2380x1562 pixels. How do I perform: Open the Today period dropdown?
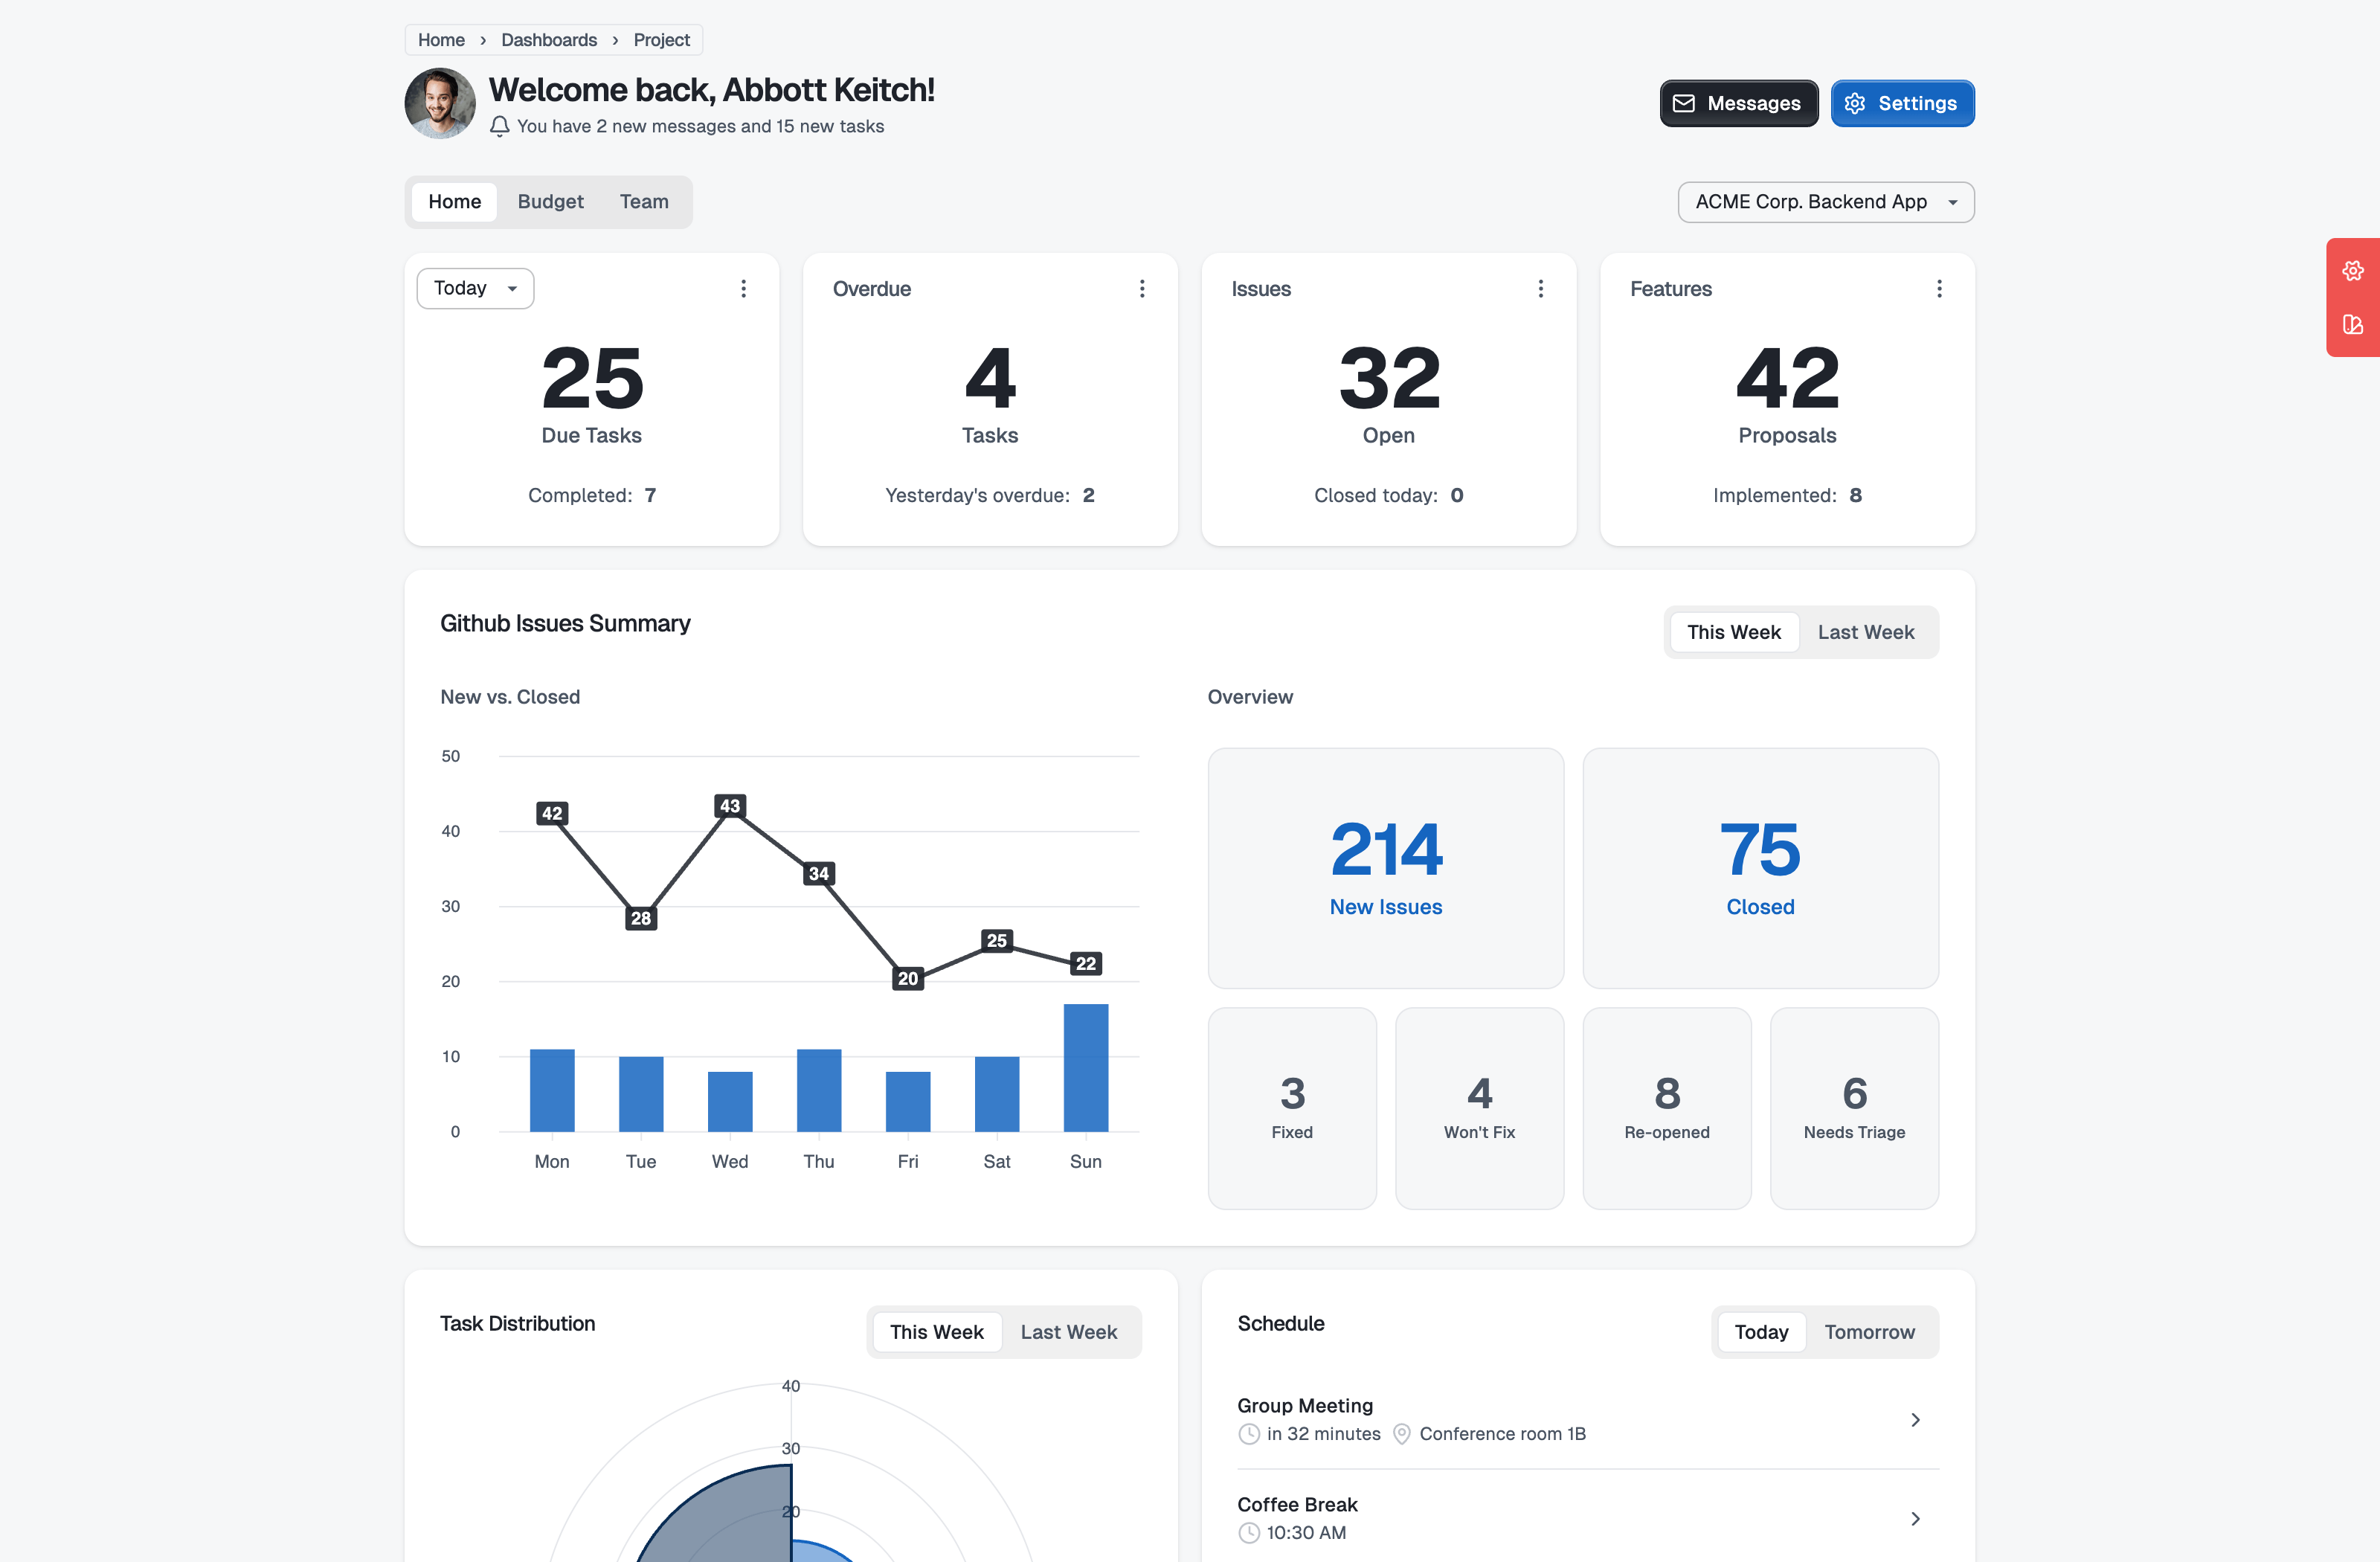[475, 289]
